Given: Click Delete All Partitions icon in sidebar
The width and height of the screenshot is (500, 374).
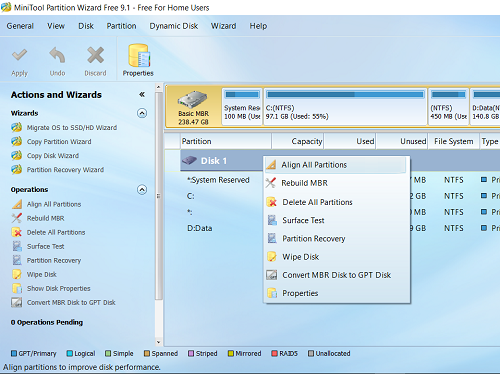Looking at the screenshot, I should pyautogui.click(x=17, y=232).
